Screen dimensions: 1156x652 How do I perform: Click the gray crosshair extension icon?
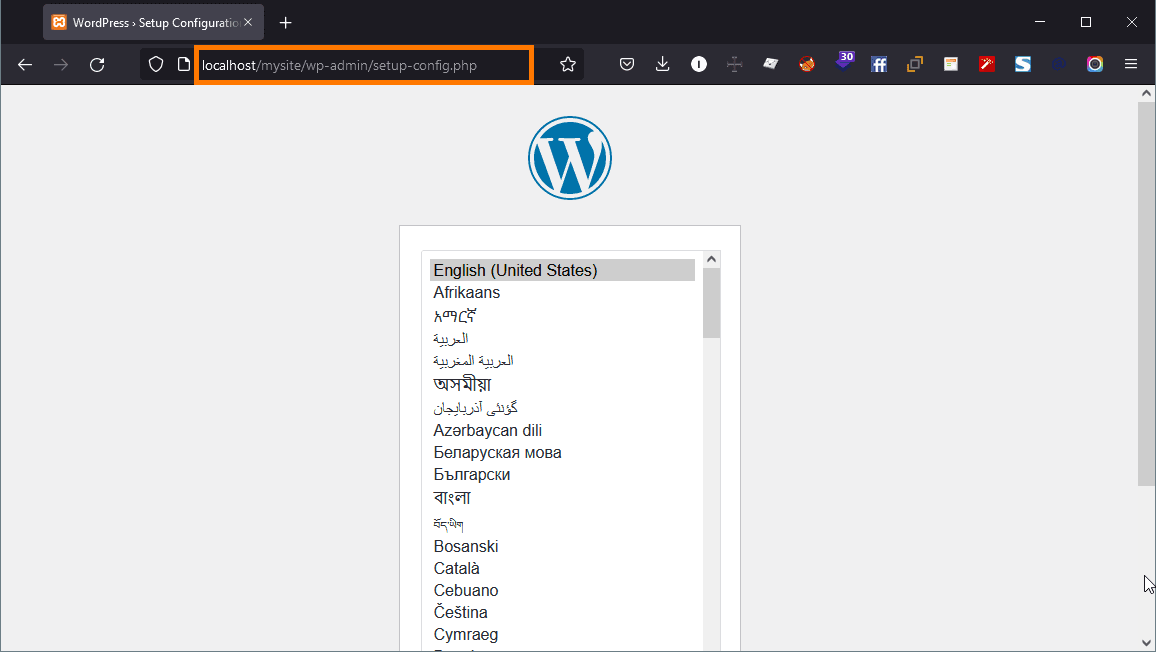click(x=734, y=65)
